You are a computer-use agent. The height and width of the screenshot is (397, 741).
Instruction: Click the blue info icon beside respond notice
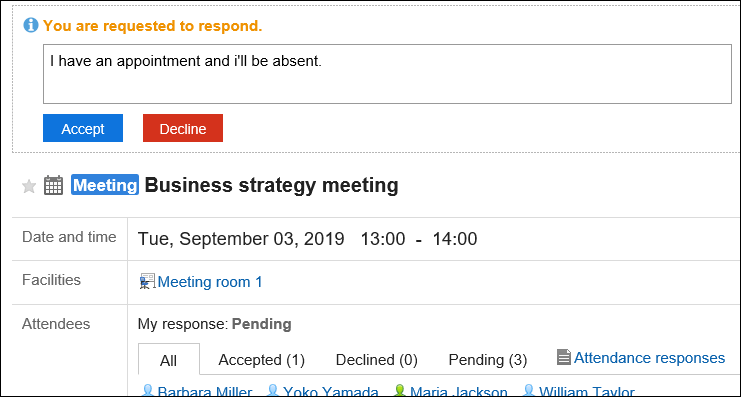31,25
